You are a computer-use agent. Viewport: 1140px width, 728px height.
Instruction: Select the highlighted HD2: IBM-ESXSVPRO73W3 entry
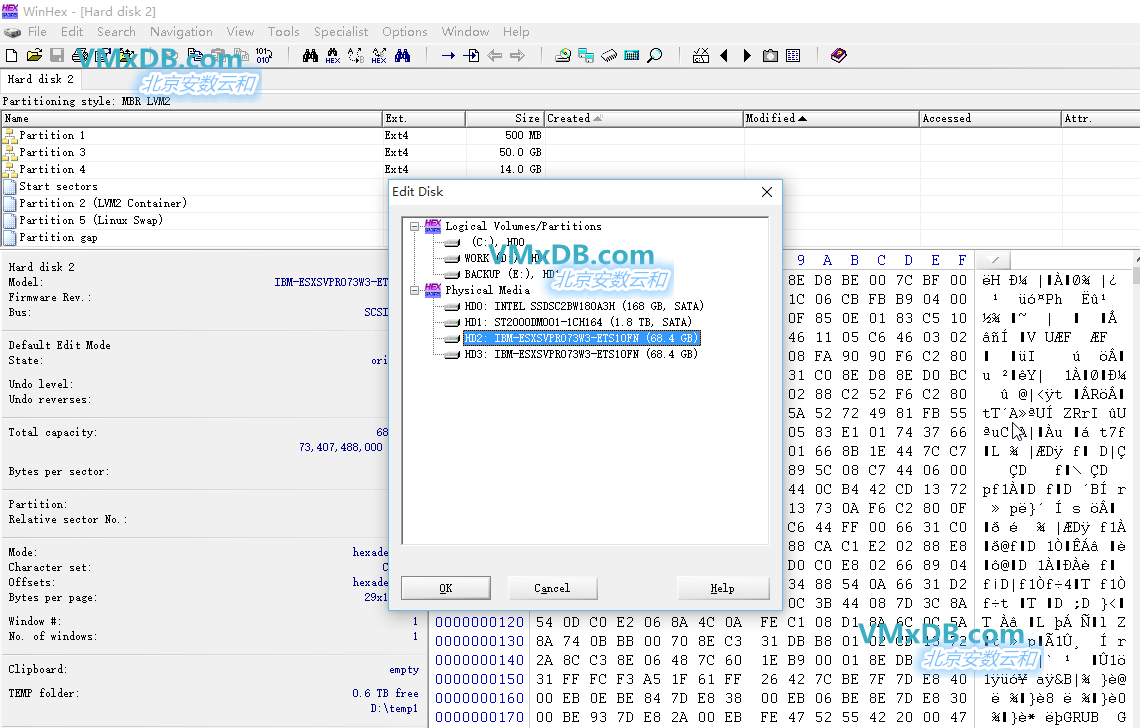(582, 338)
